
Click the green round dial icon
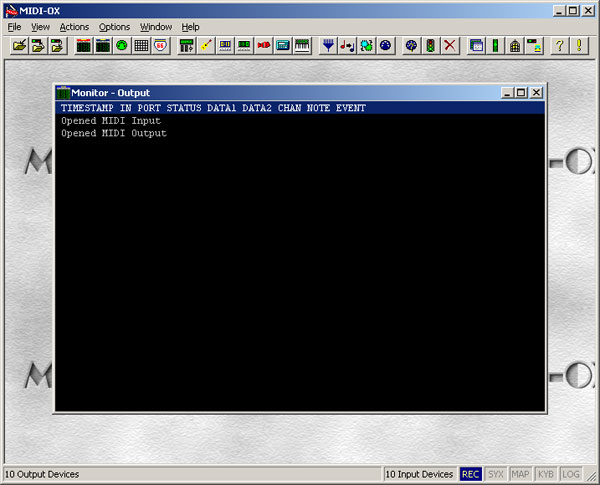click(122, 46)
